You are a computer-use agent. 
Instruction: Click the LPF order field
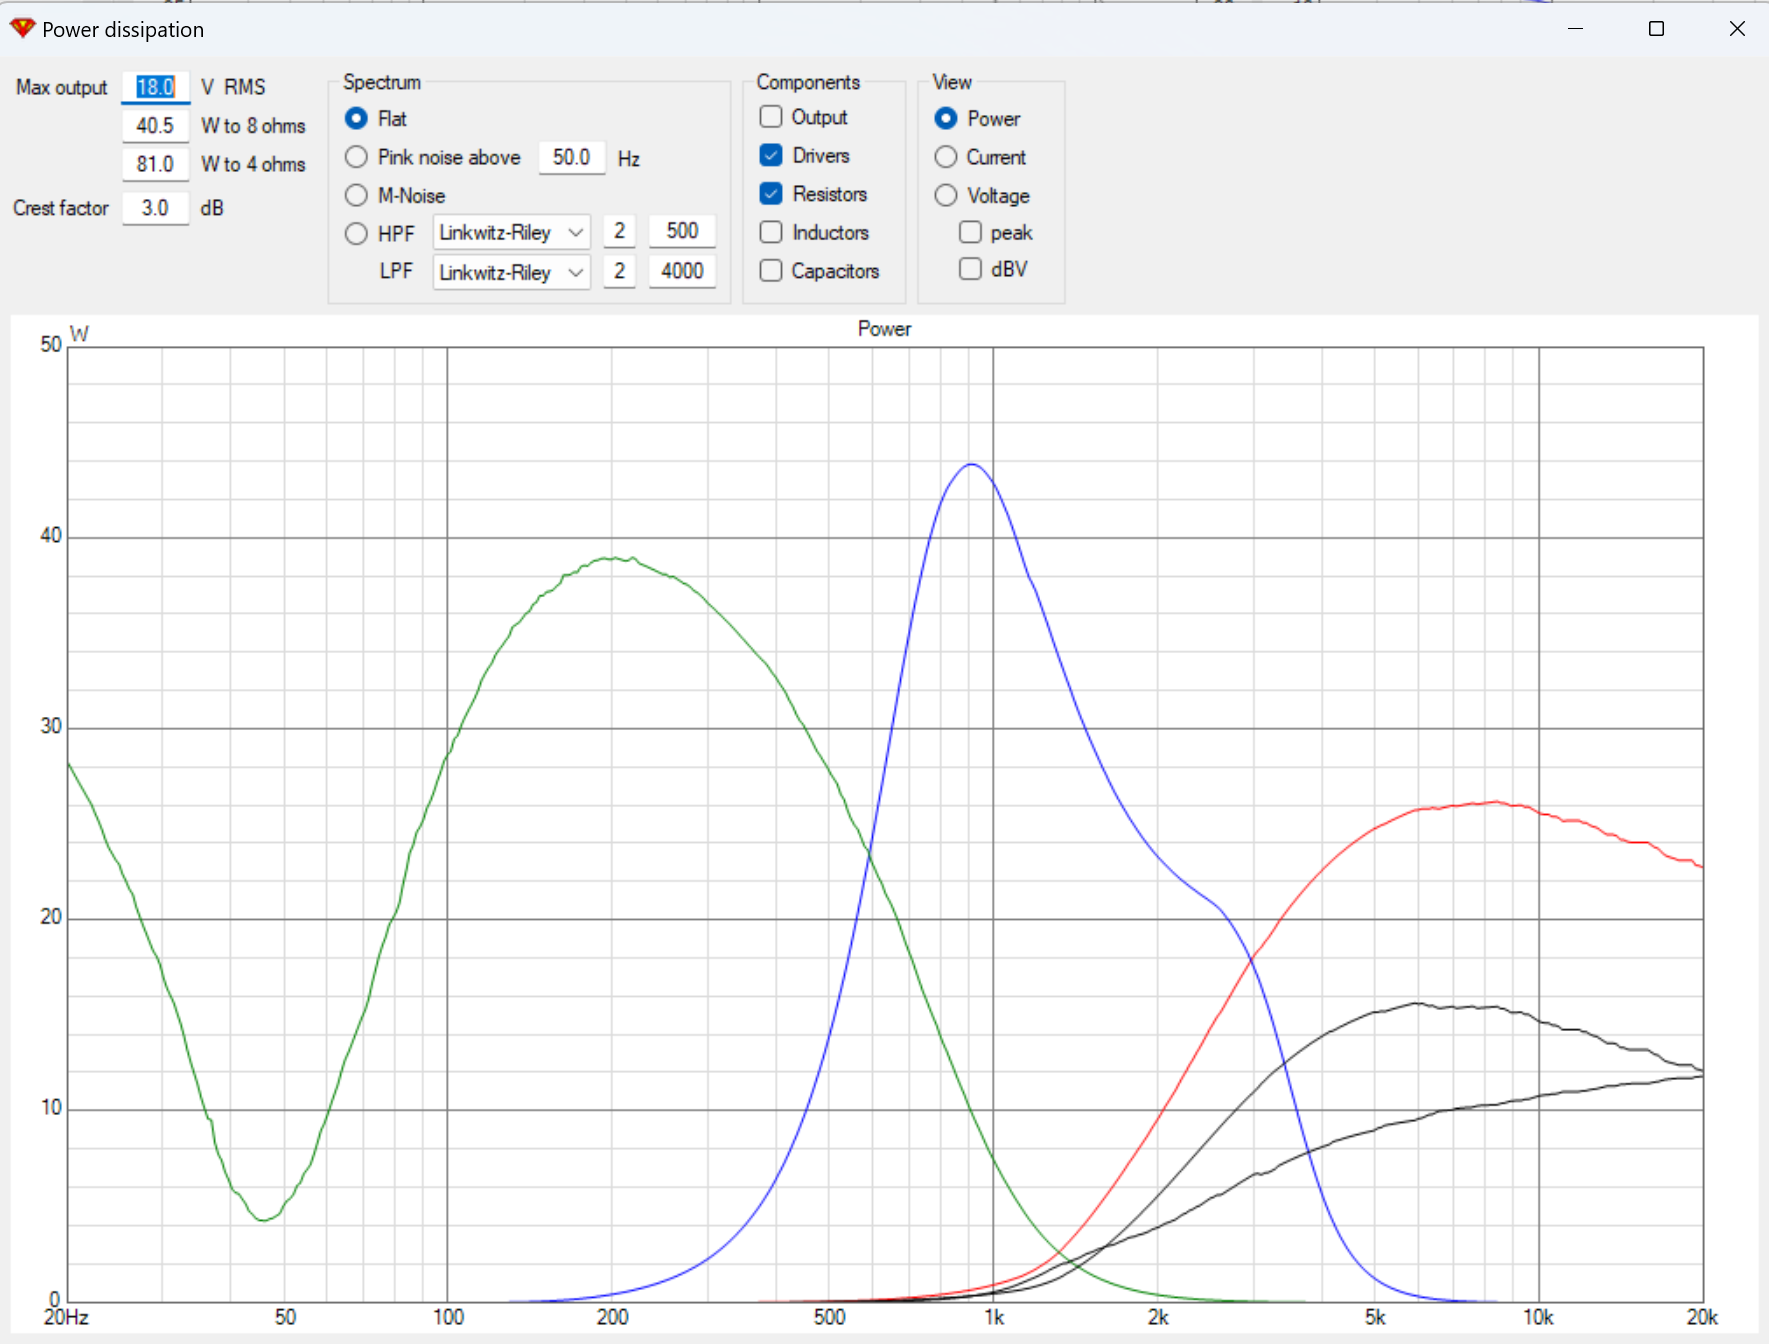pos(619,271)
